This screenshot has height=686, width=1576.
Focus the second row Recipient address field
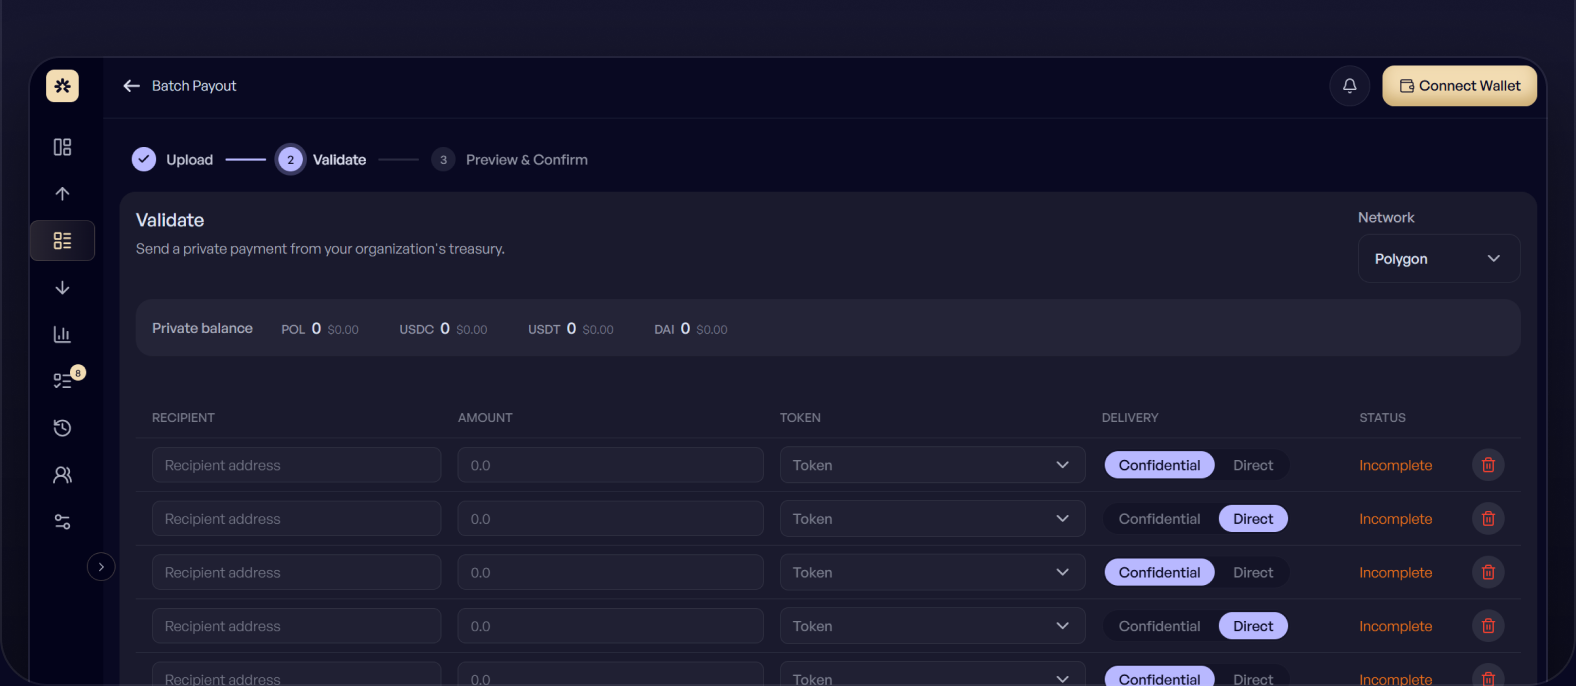297,519
